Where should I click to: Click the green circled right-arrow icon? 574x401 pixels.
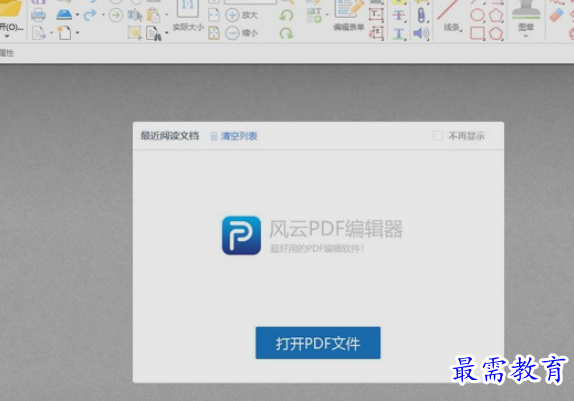pyautogui.click(x=116, y=15)
